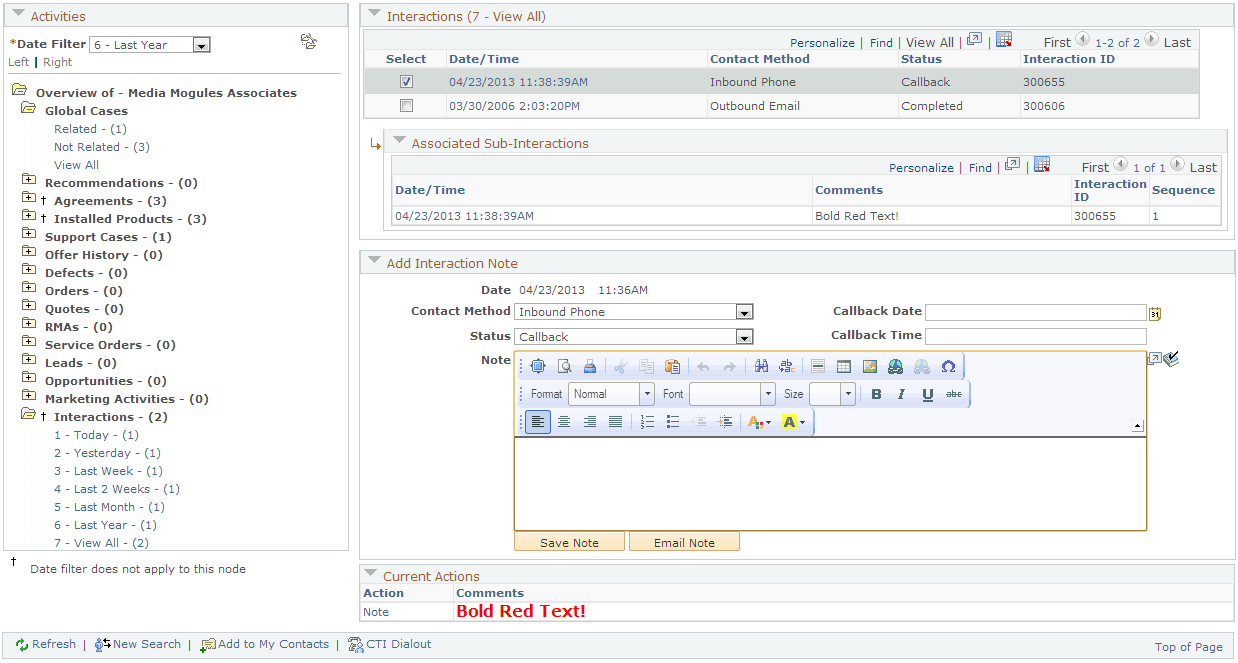Select 'Not Related - (3)' under Global Cases

(102, 147)
